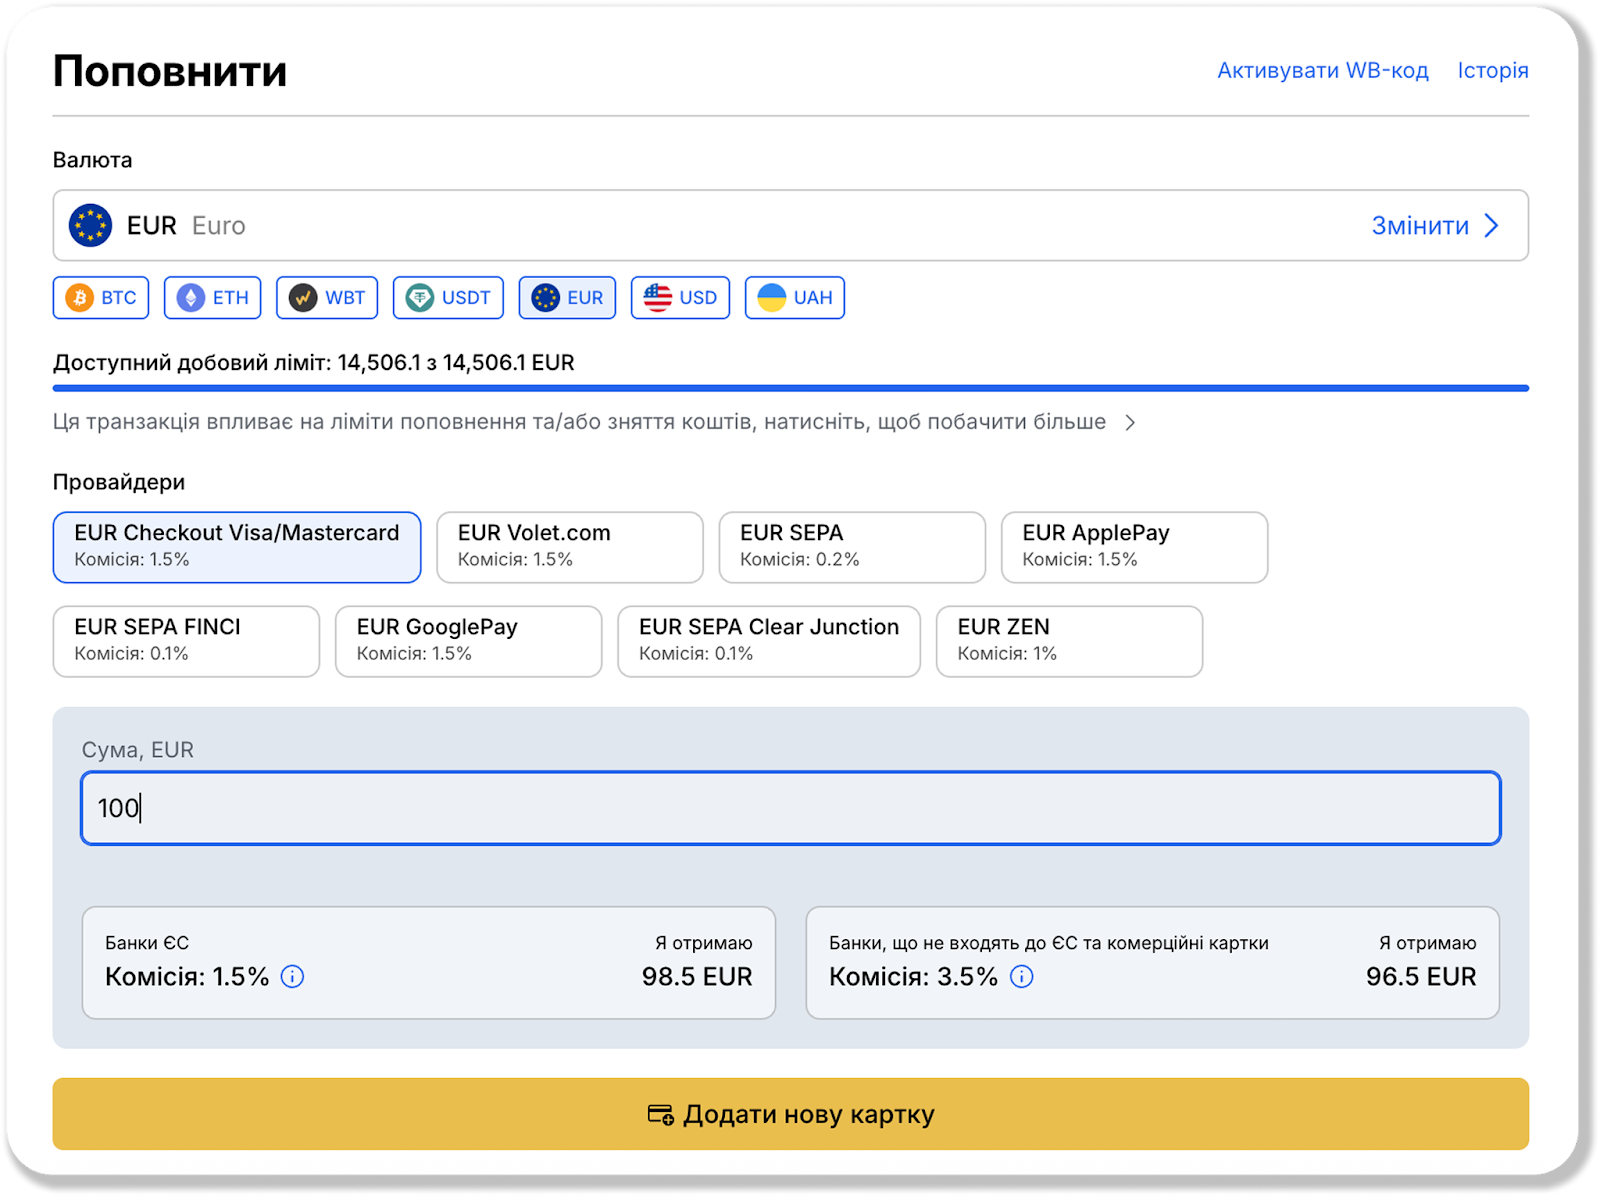Screen dimensions: 1600x1196
Task: Choose the ETH Ethereum currency chip
Action: (x=213, y=298)
